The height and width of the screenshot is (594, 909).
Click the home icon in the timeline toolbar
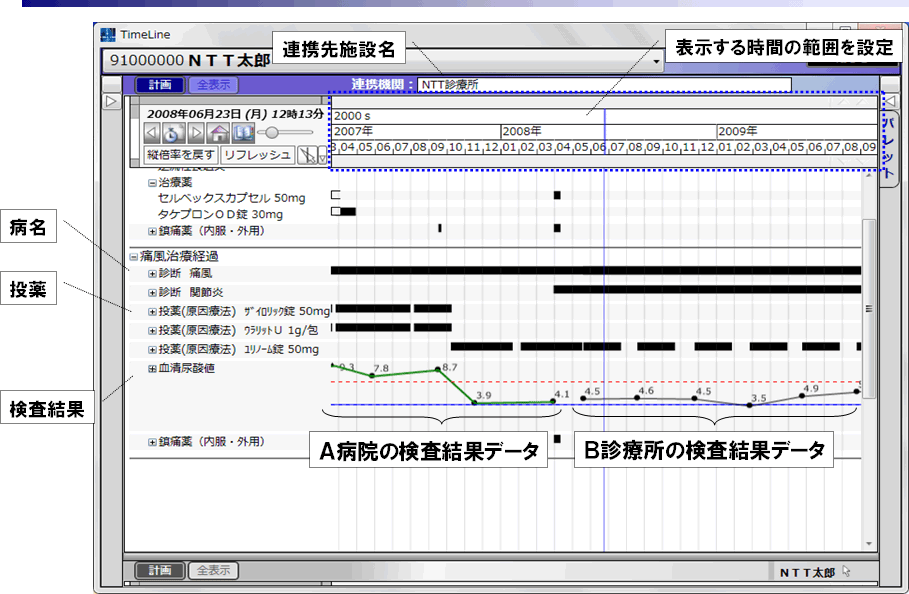pos(219,133)
